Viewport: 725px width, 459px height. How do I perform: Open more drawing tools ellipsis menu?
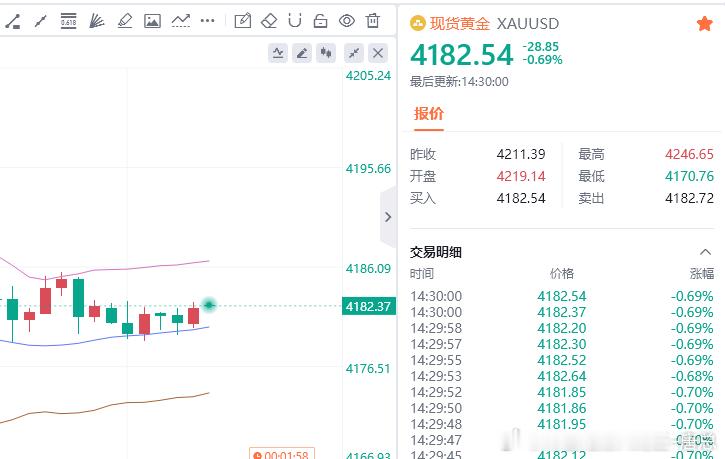[207, 21]
